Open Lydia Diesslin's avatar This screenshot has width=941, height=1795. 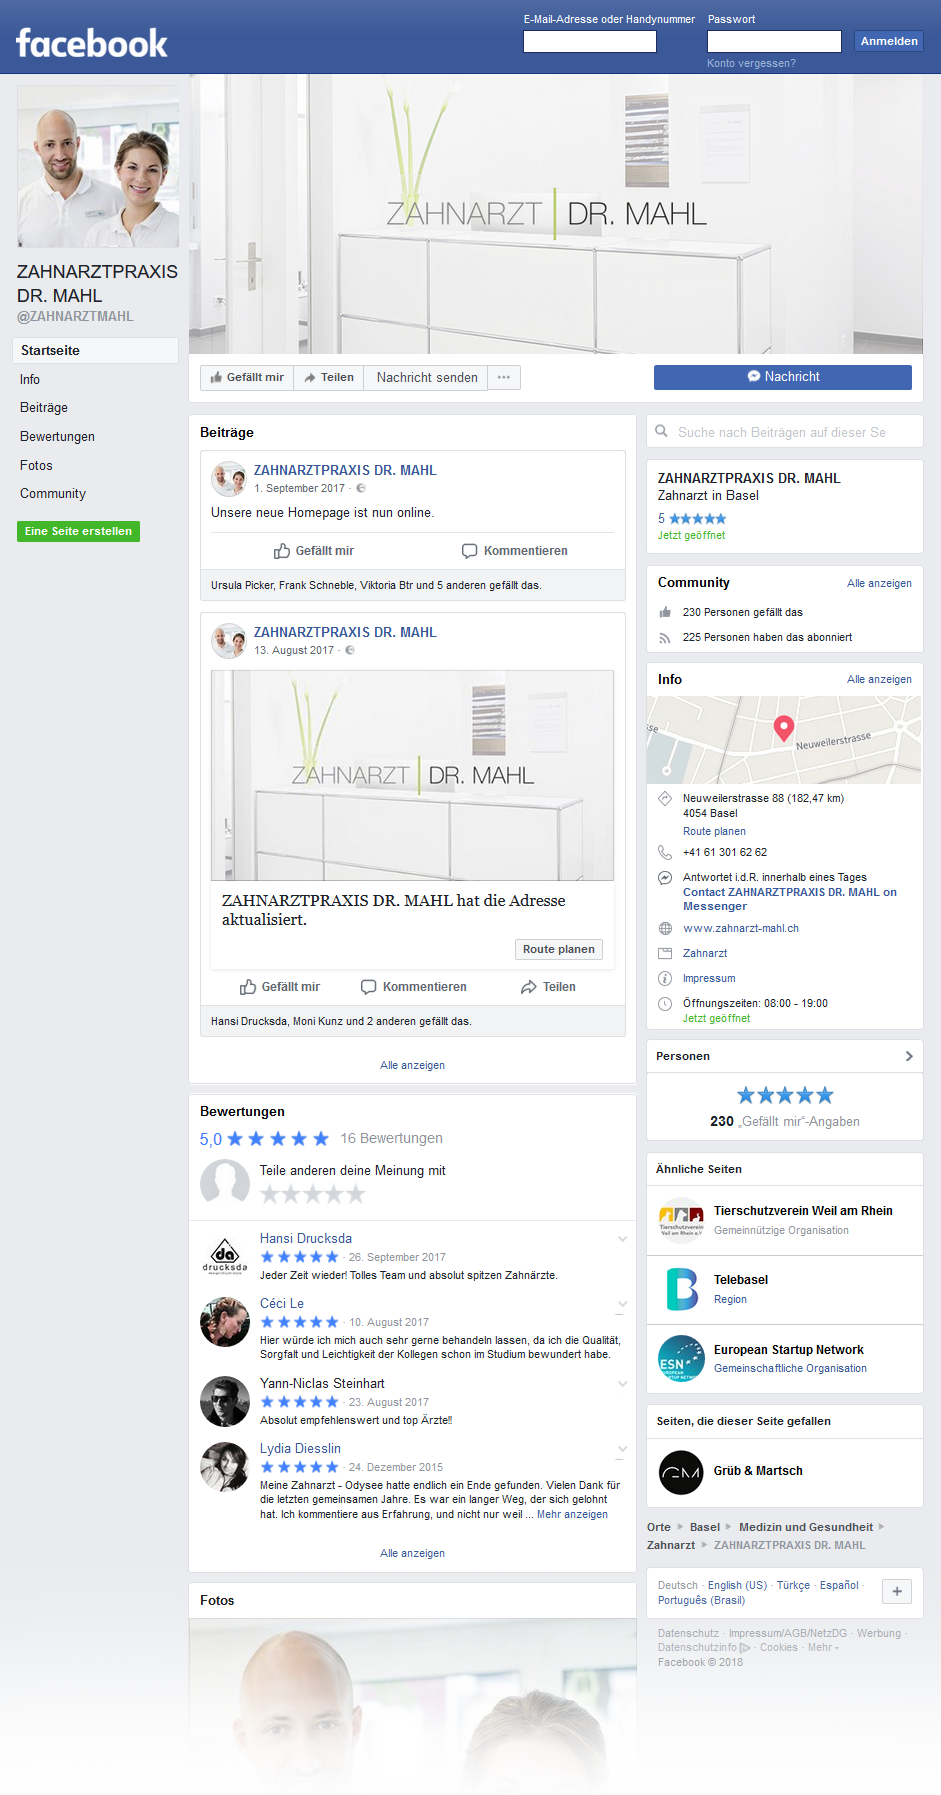point(225,1467)
